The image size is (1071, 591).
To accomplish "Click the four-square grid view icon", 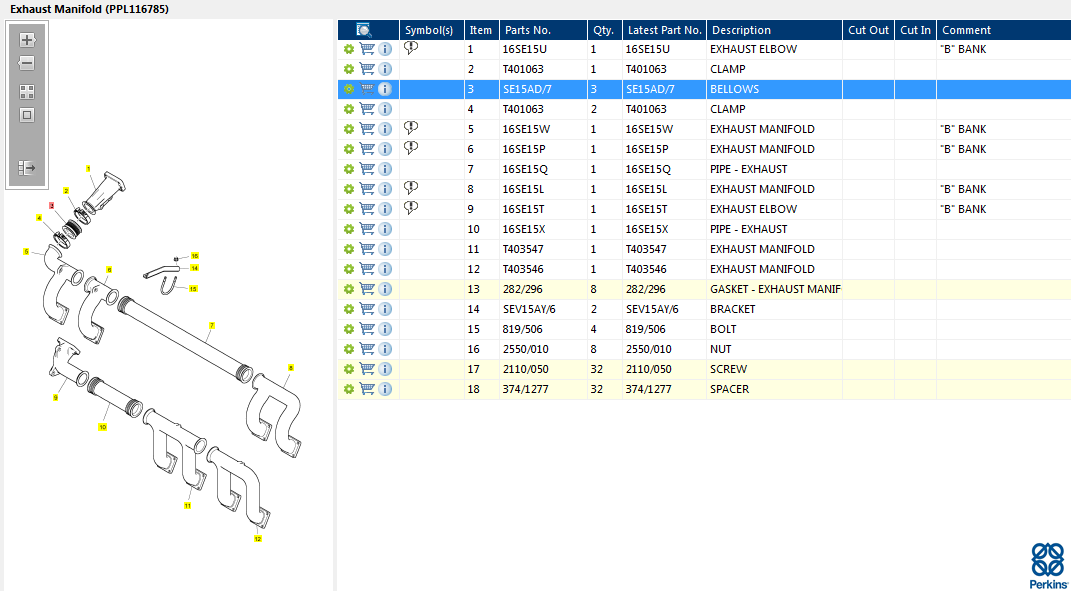I will pyautogui.click(x=27, y=91).
